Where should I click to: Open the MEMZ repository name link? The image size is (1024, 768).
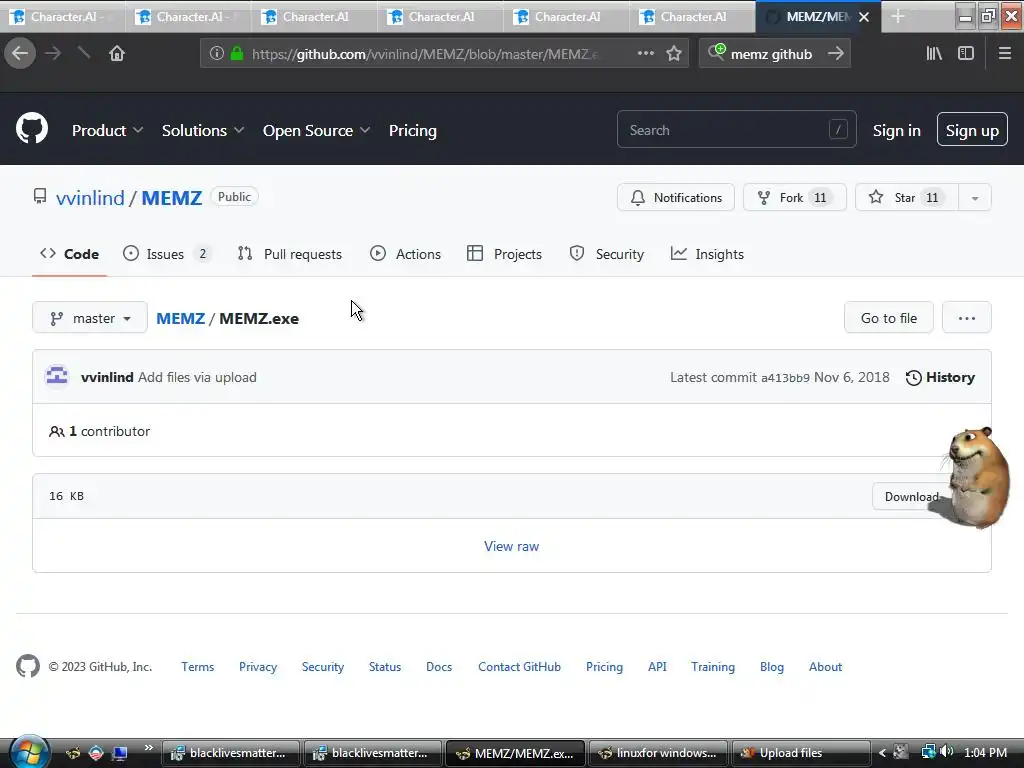[x=172, y=198]
